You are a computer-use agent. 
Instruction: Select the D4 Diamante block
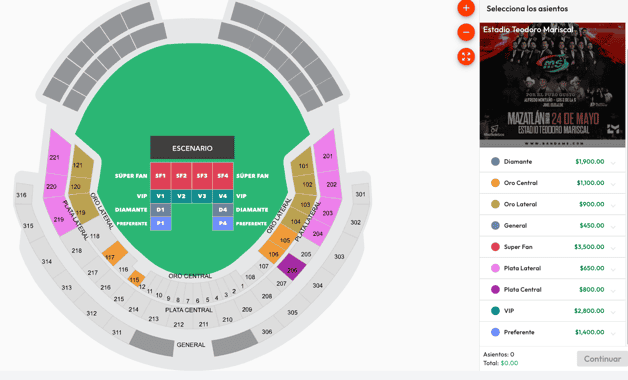pyautogui.click(x=223, y=210)
